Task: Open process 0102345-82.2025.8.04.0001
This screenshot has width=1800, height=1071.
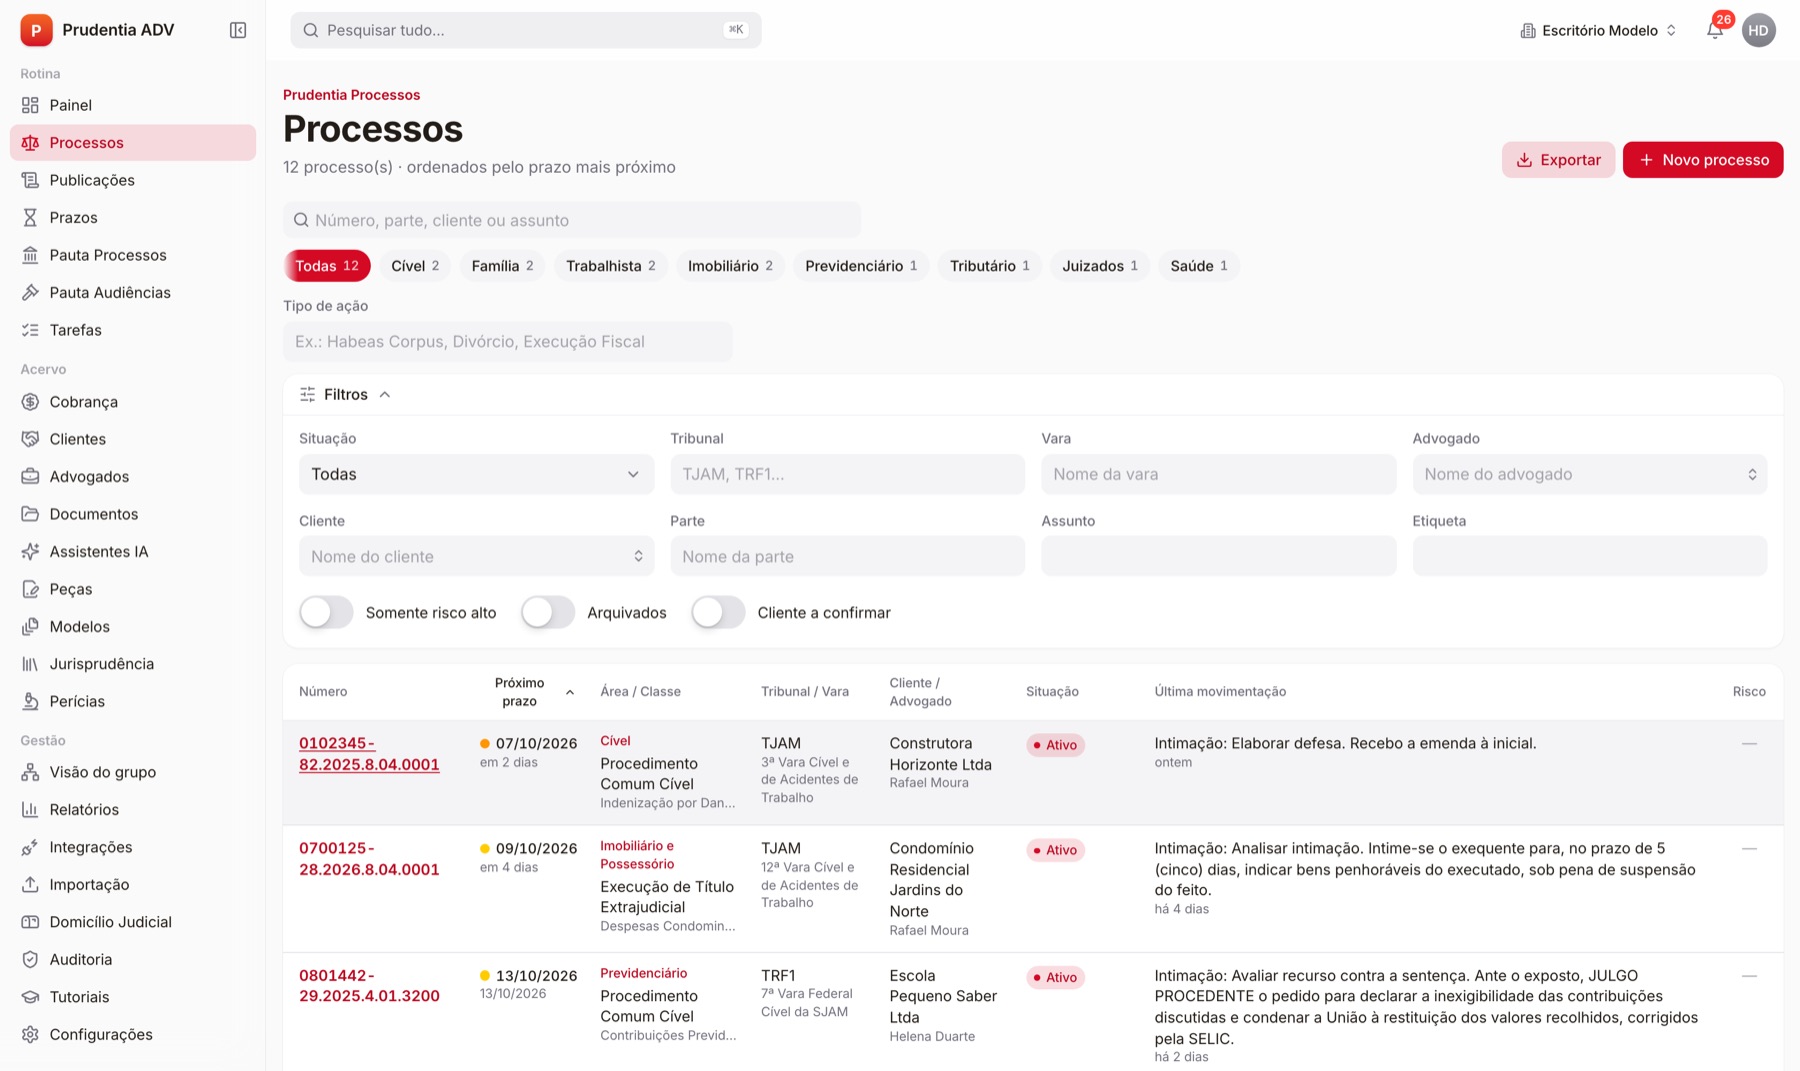Action: tap(369, 754)
